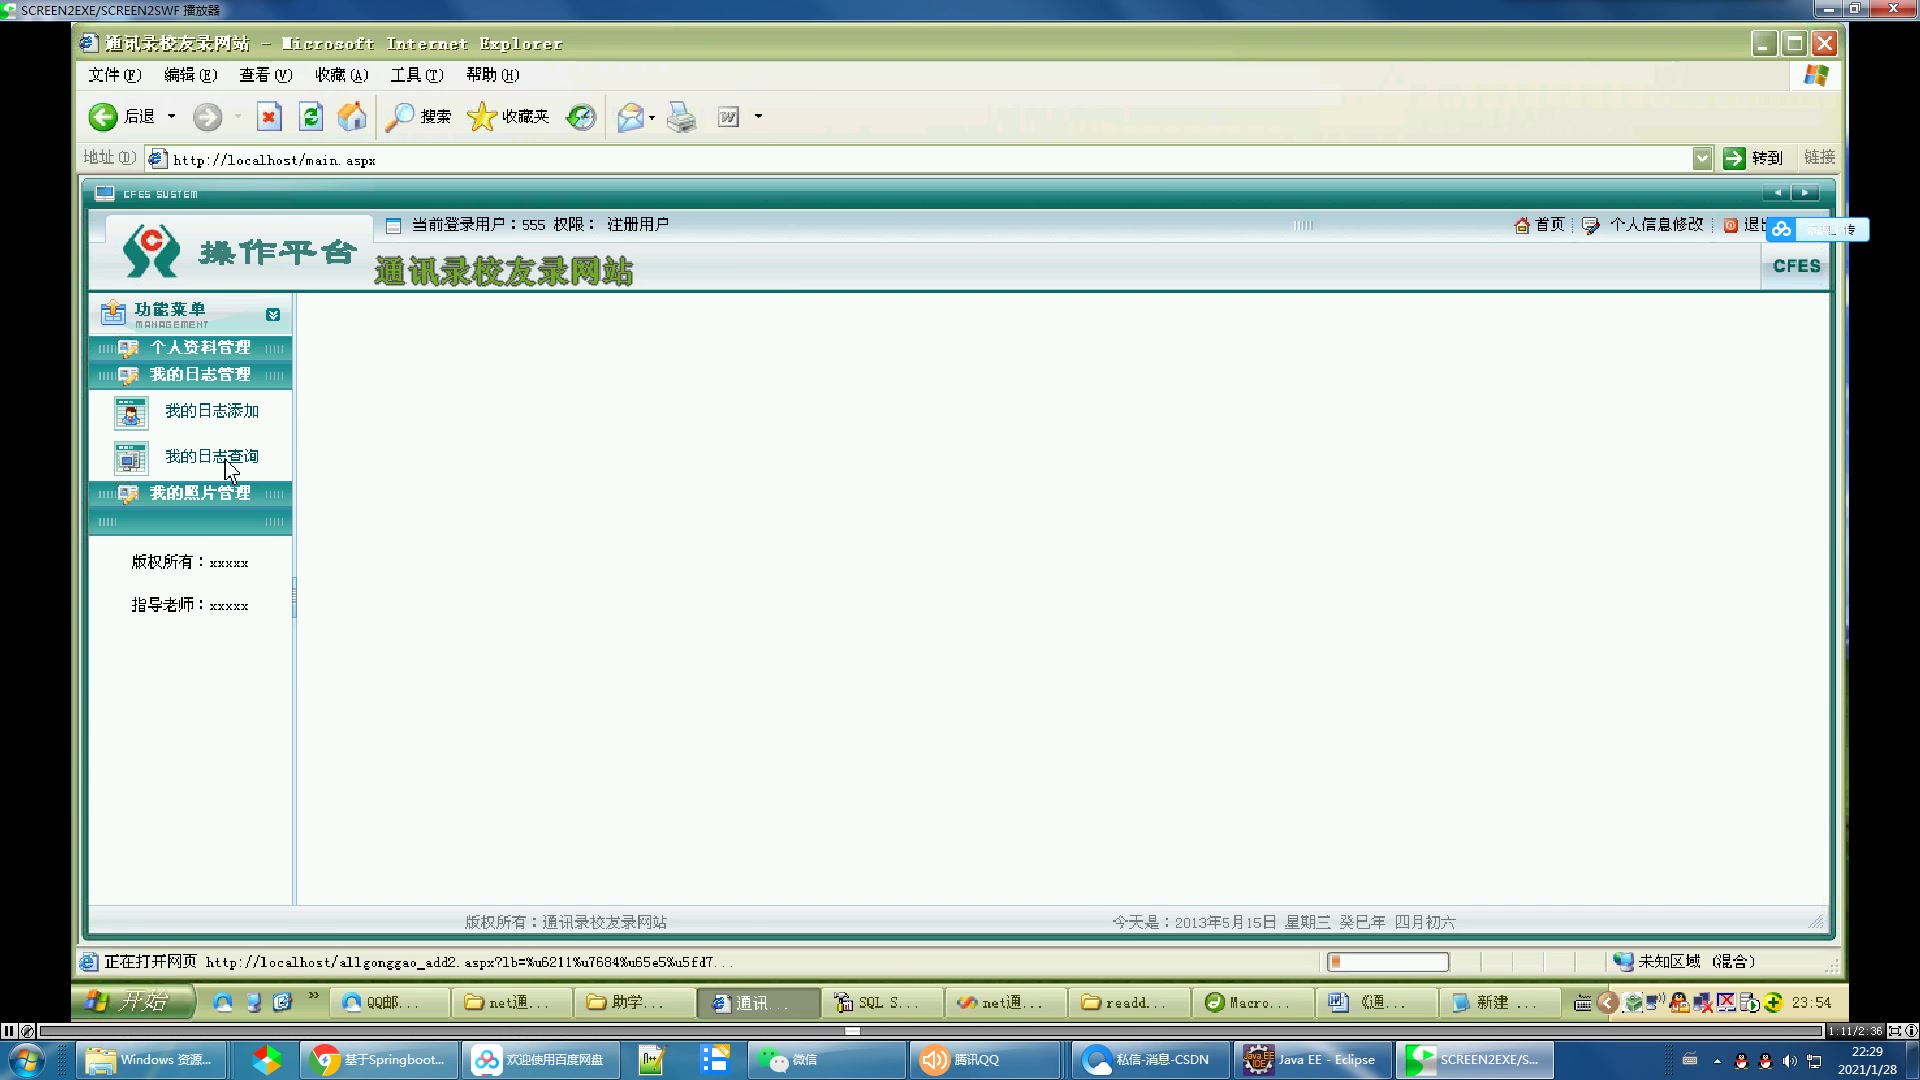The width and height of the screenshot is (1920, 1080).
Task: Expand the 个人资料管理 menu section
Action: tap(200, 348)
